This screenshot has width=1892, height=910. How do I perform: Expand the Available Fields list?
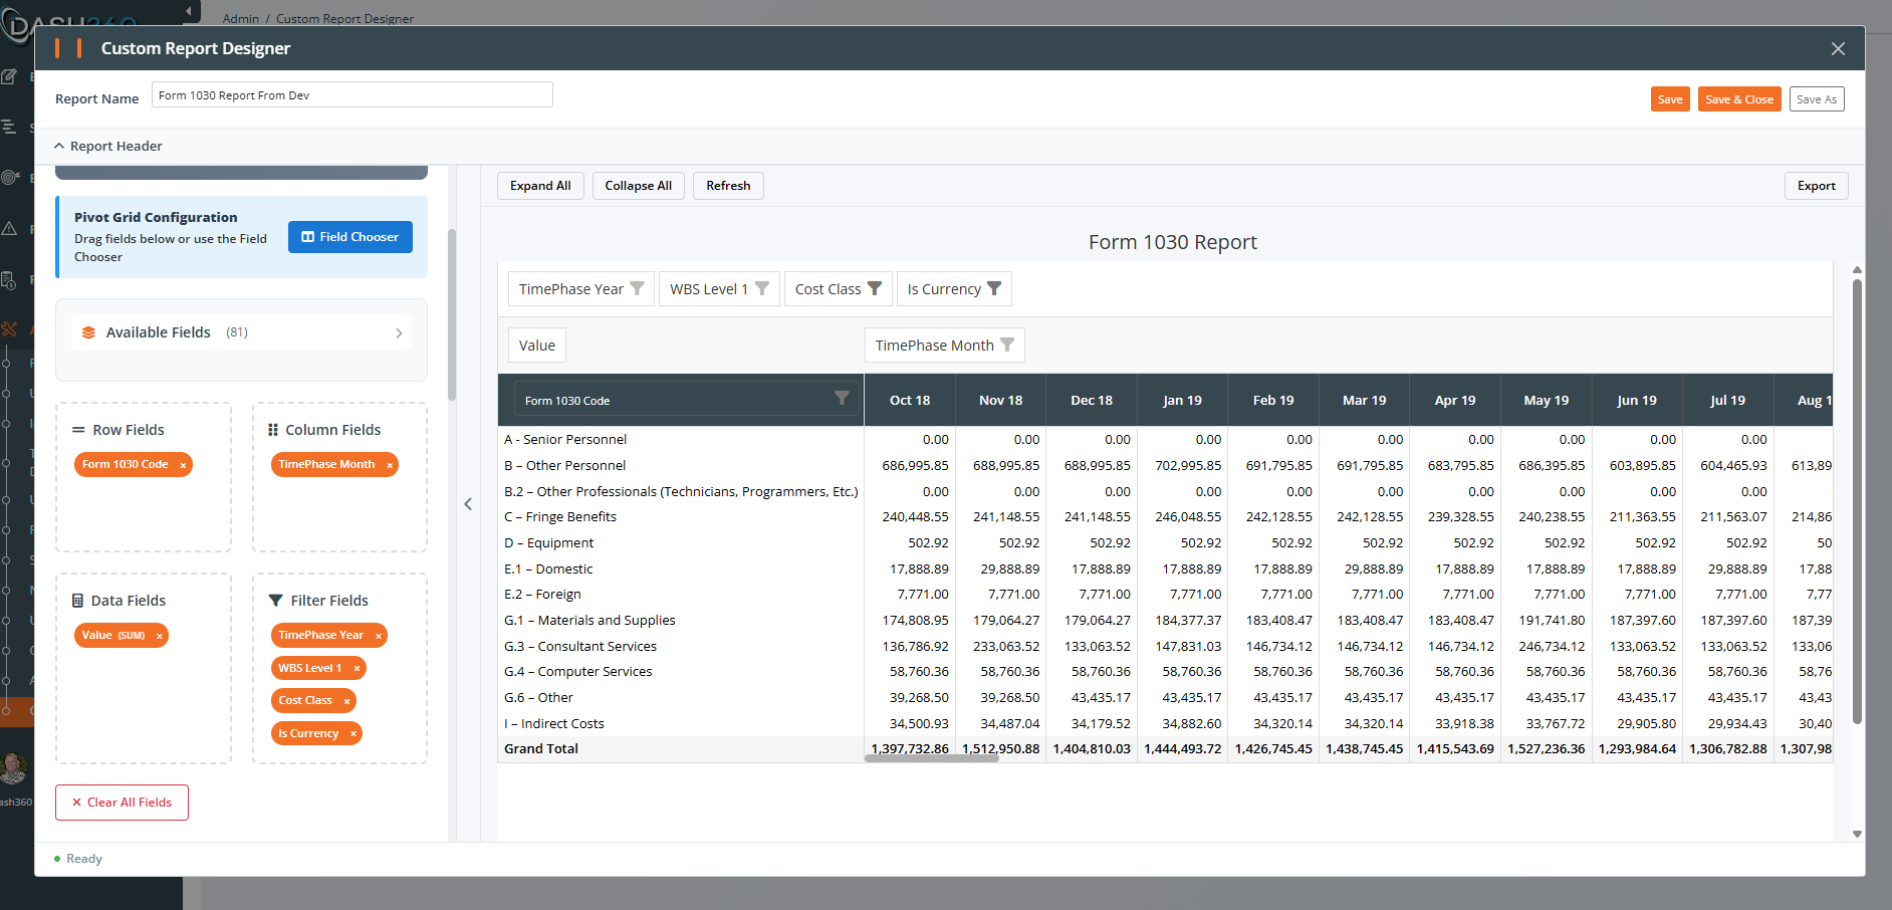[398, 333]
